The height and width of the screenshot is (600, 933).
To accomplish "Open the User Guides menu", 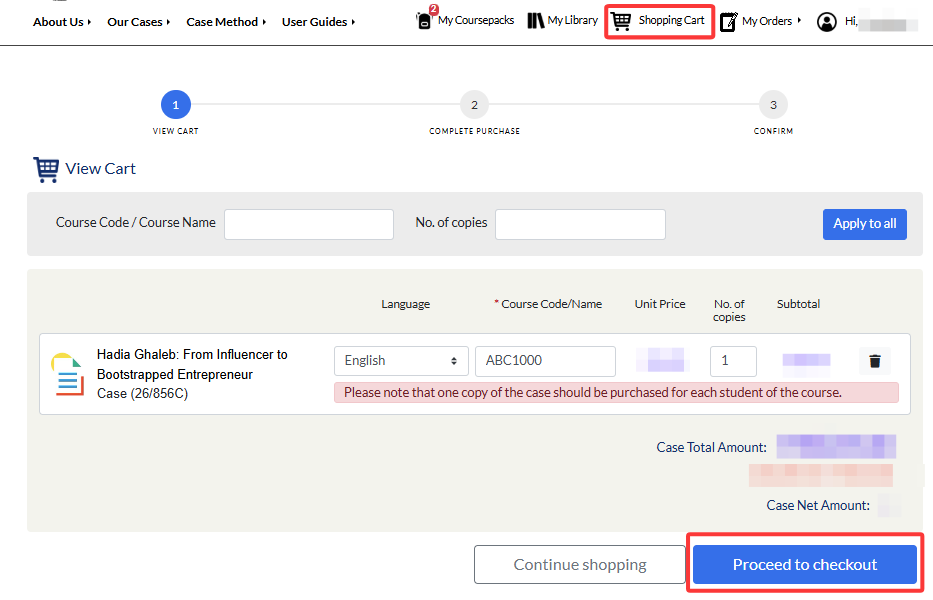I will (x=318, y=22).
